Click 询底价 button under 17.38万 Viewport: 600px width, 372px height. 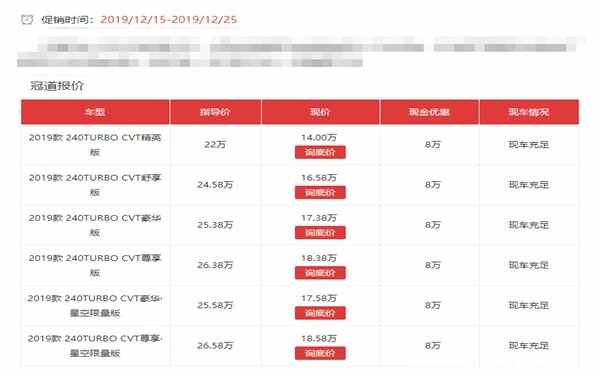point(320,233)
